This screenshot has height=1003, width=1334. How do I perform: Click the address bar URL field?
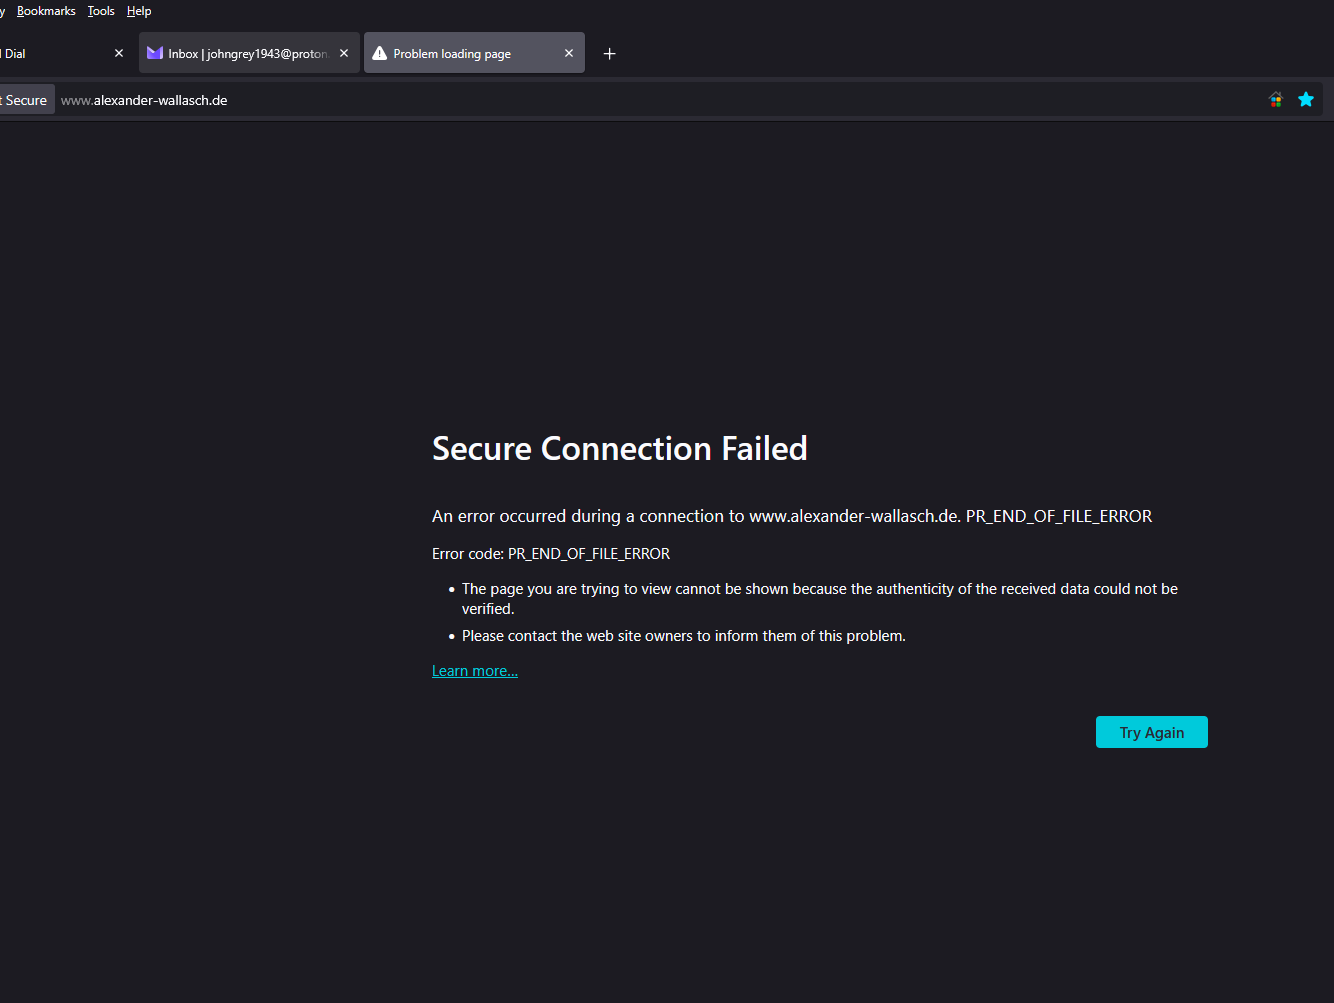pos(660,100)
